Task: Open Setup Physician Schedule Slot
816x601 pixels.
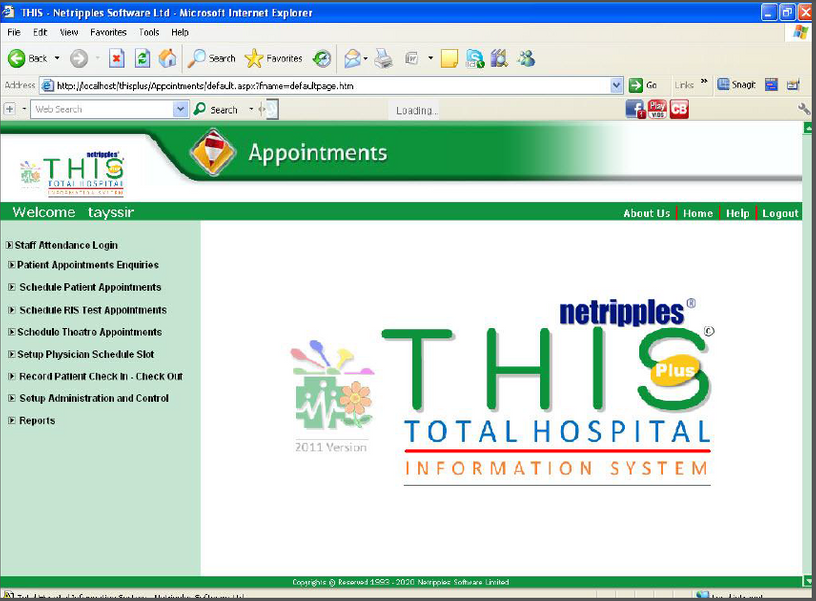Action: click(x=86, y=354)
